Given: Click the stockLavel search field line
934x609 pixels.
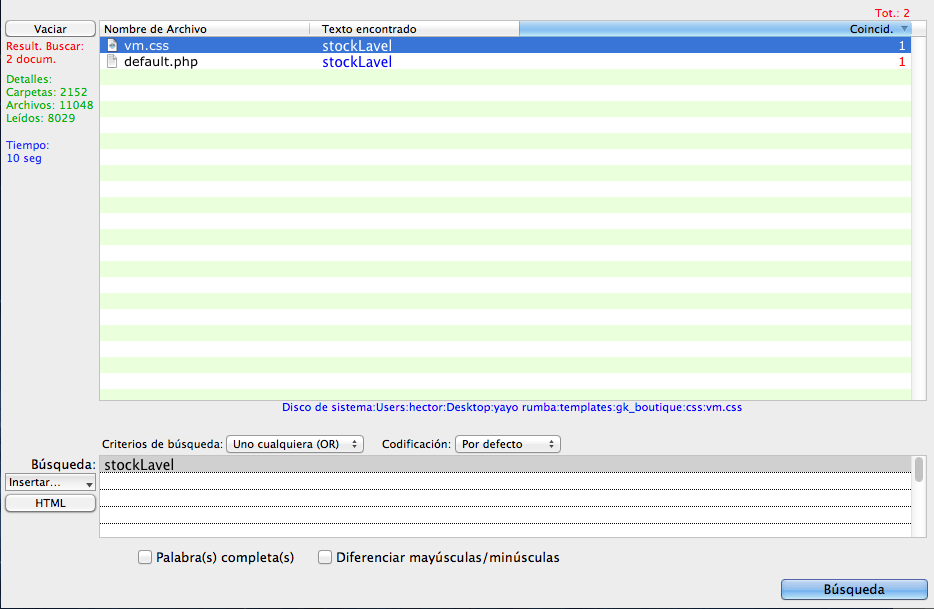Looking at the screenshot, I should point(505,464).
